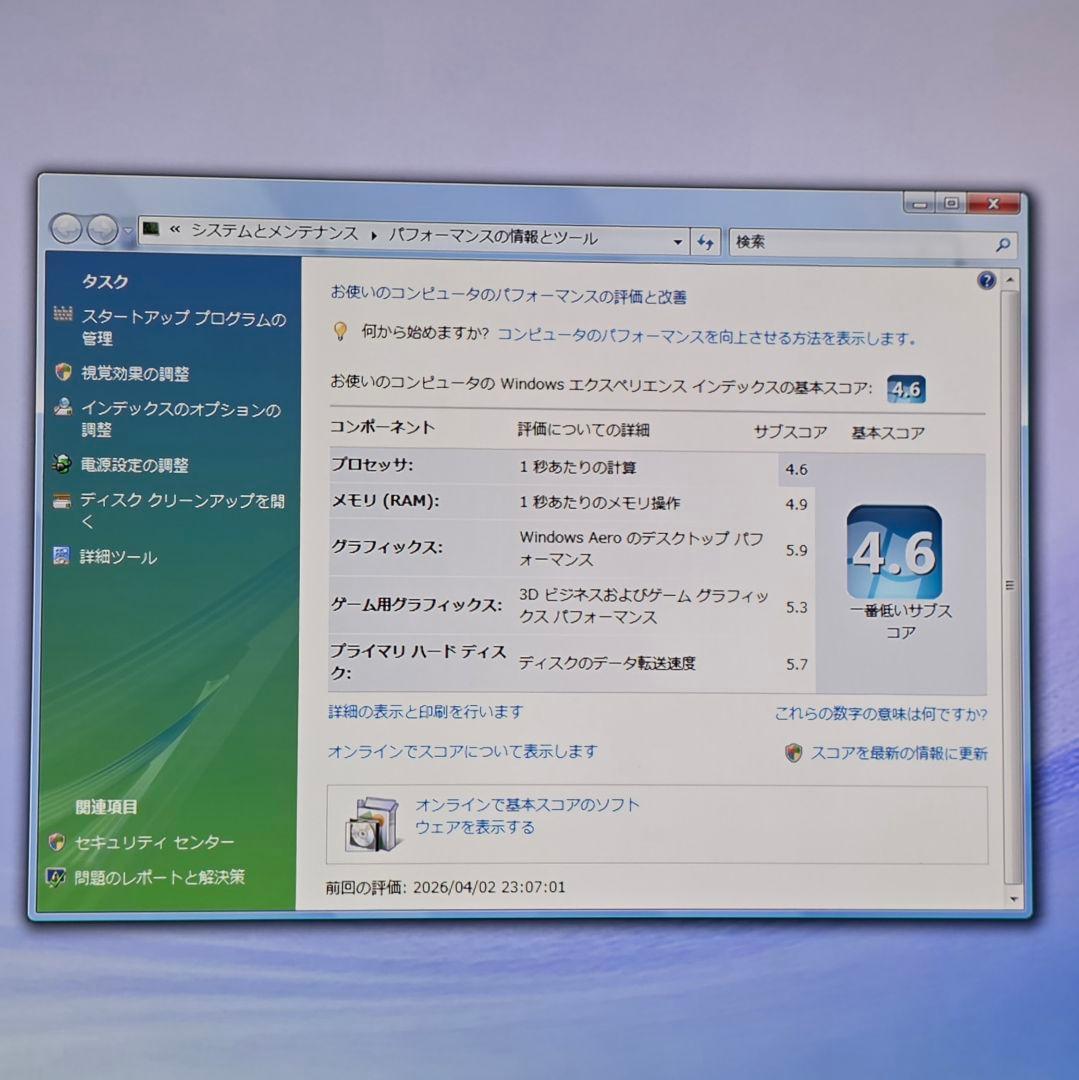Click the scrollbar up arrow
Image resolution: width=1079 pixels, height=1080 pixels.
coord(1010,280)
